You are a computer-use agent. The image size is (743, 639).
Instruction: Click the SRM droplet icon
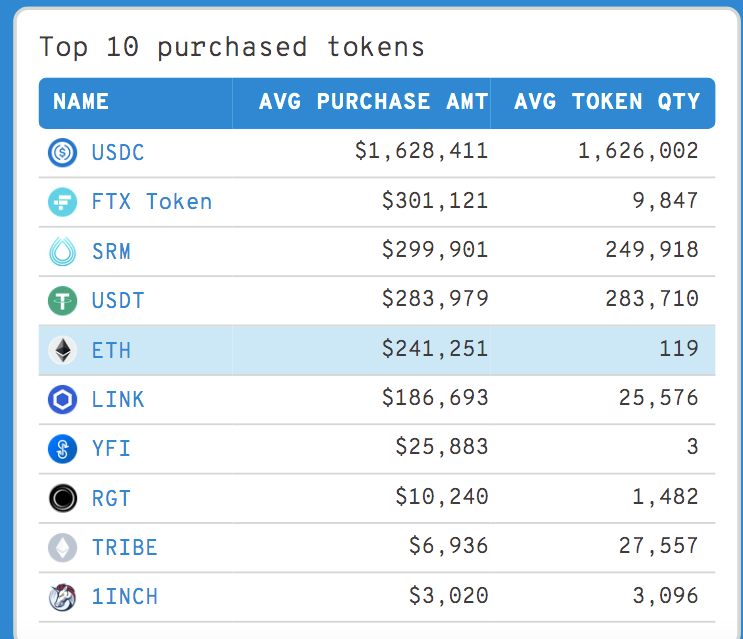coord(62,251)
